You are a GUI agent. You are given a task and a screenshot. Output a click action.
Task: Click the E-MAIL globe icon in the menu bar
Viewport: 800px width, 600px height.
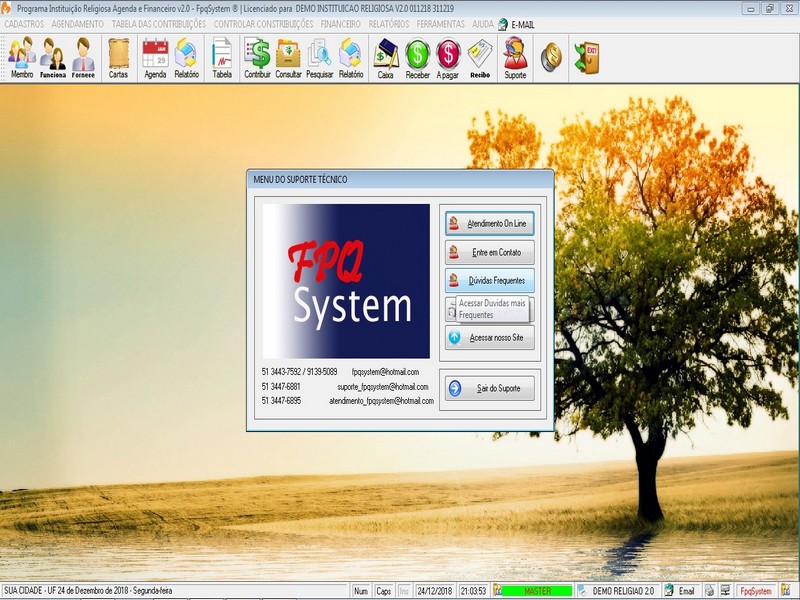[503, 24]
